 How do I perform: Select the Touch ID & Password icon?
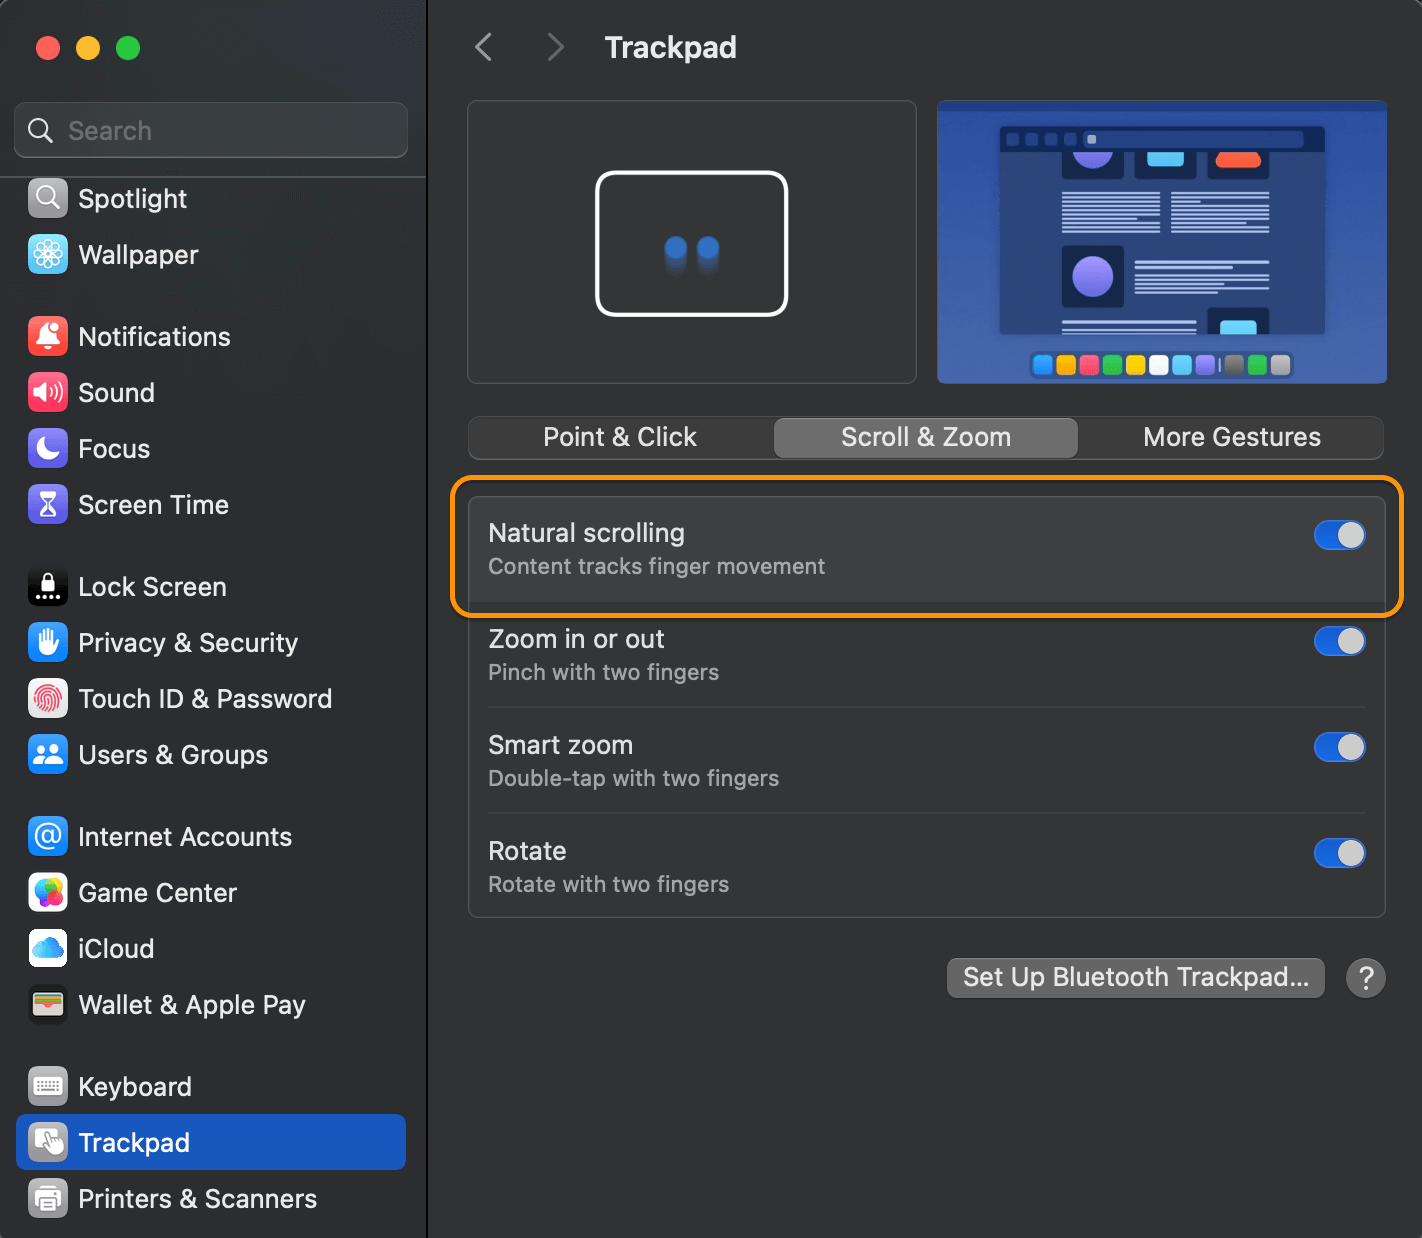[47, 698]
